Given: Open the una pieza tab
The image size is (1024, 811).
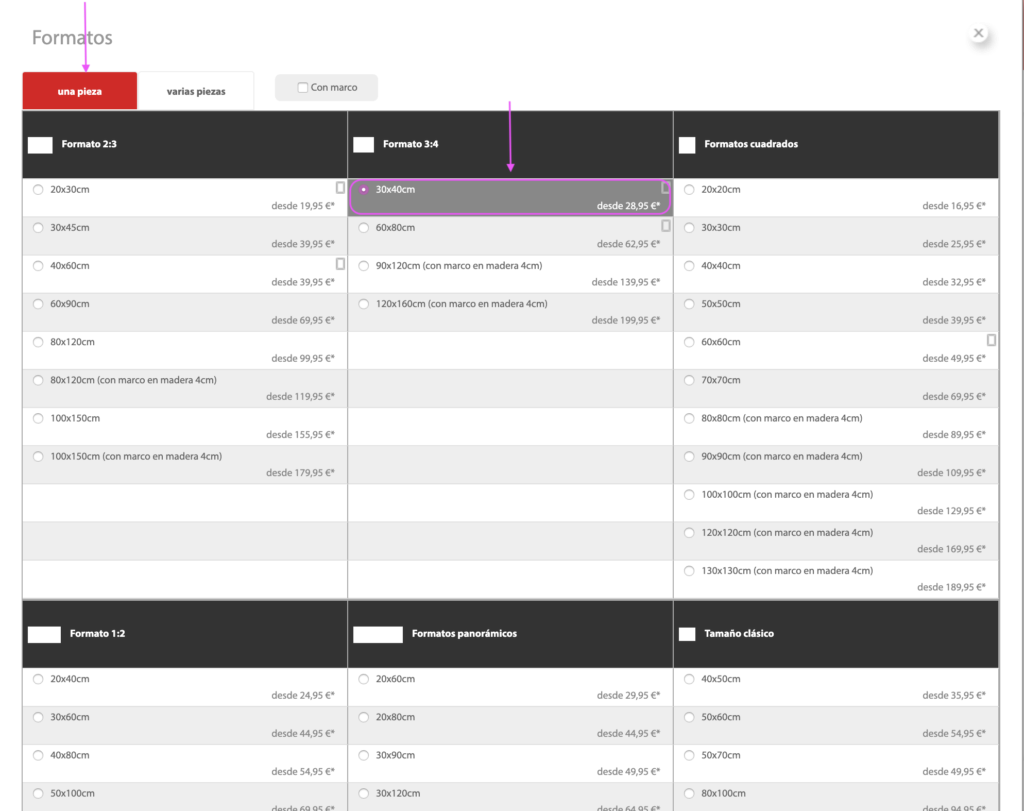Looking at the screenshot, I should [x=80, y=91].
